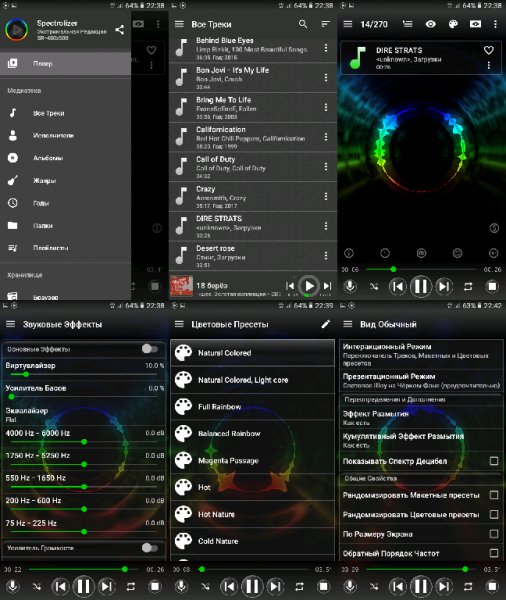
Task: Tap microphone icon on DIRE STRATS player screen
Action: coord(350,286)
